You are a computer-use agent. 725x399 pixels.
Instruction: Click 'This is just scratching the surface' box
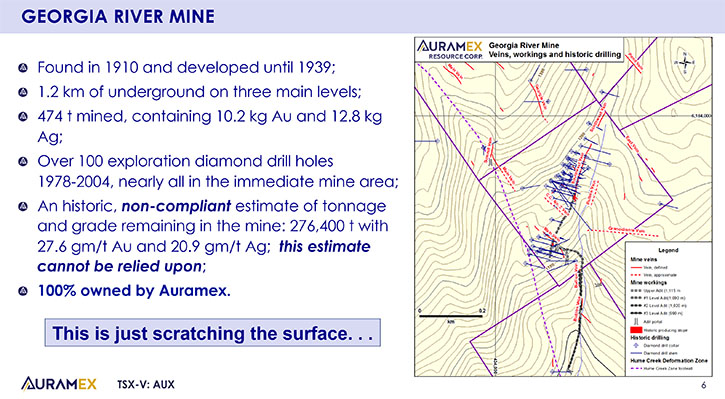213,332
